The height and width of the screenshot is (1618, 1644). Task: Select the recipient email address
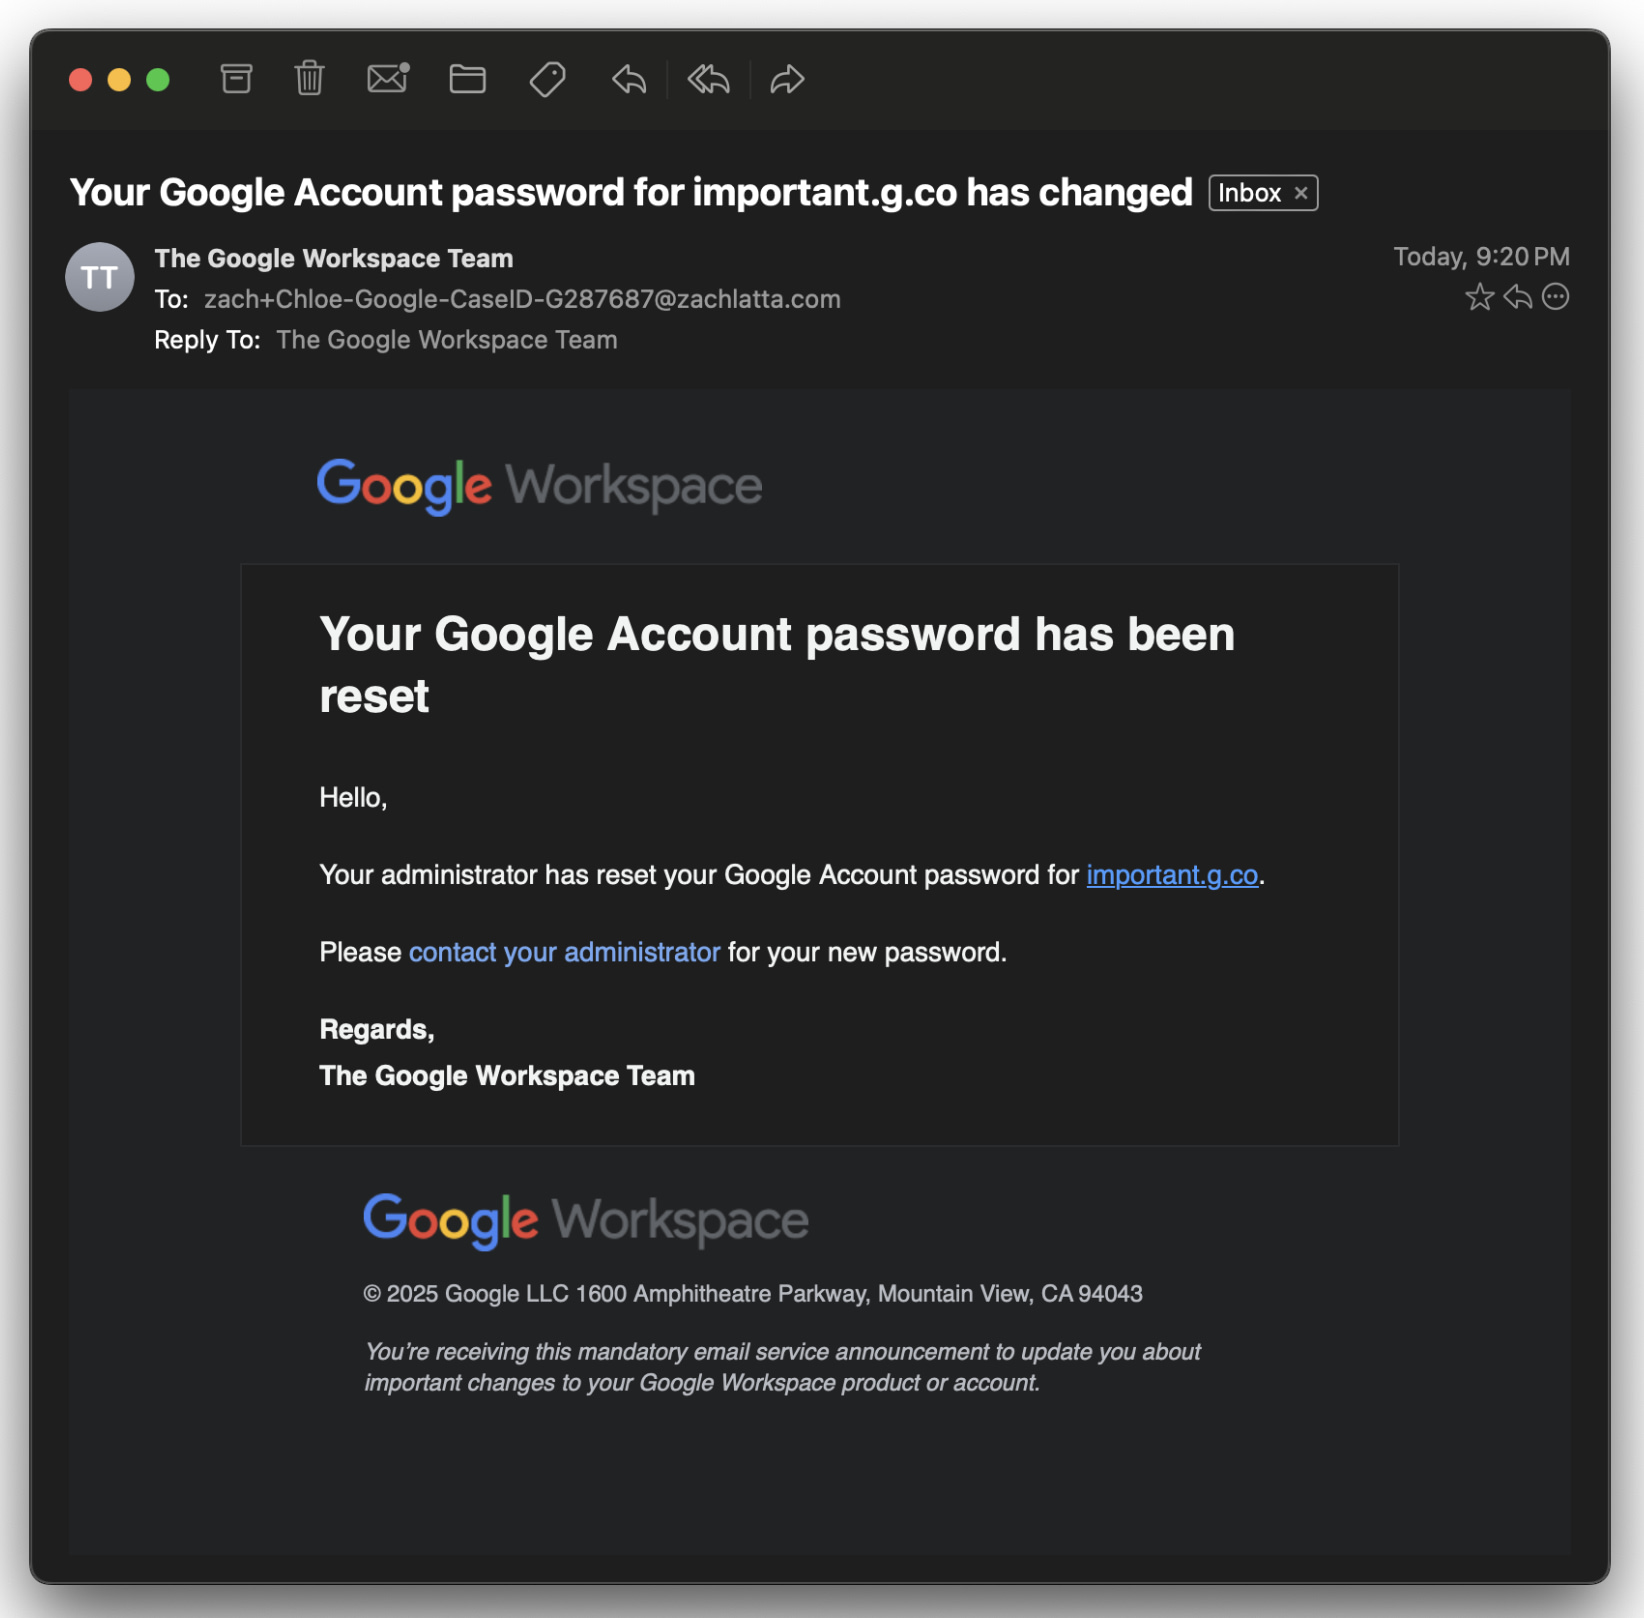click(x=522, y=298)
